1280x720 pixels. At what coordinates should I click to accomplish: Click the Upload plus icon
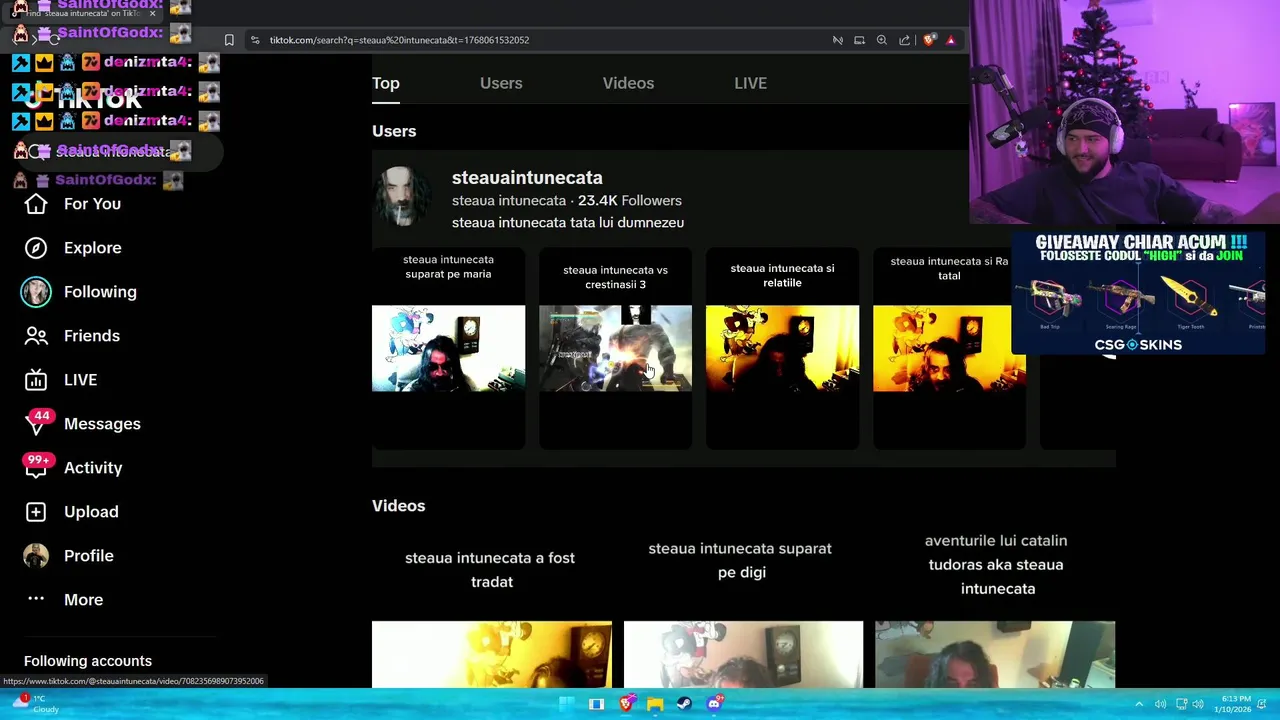tap(36, 512)
